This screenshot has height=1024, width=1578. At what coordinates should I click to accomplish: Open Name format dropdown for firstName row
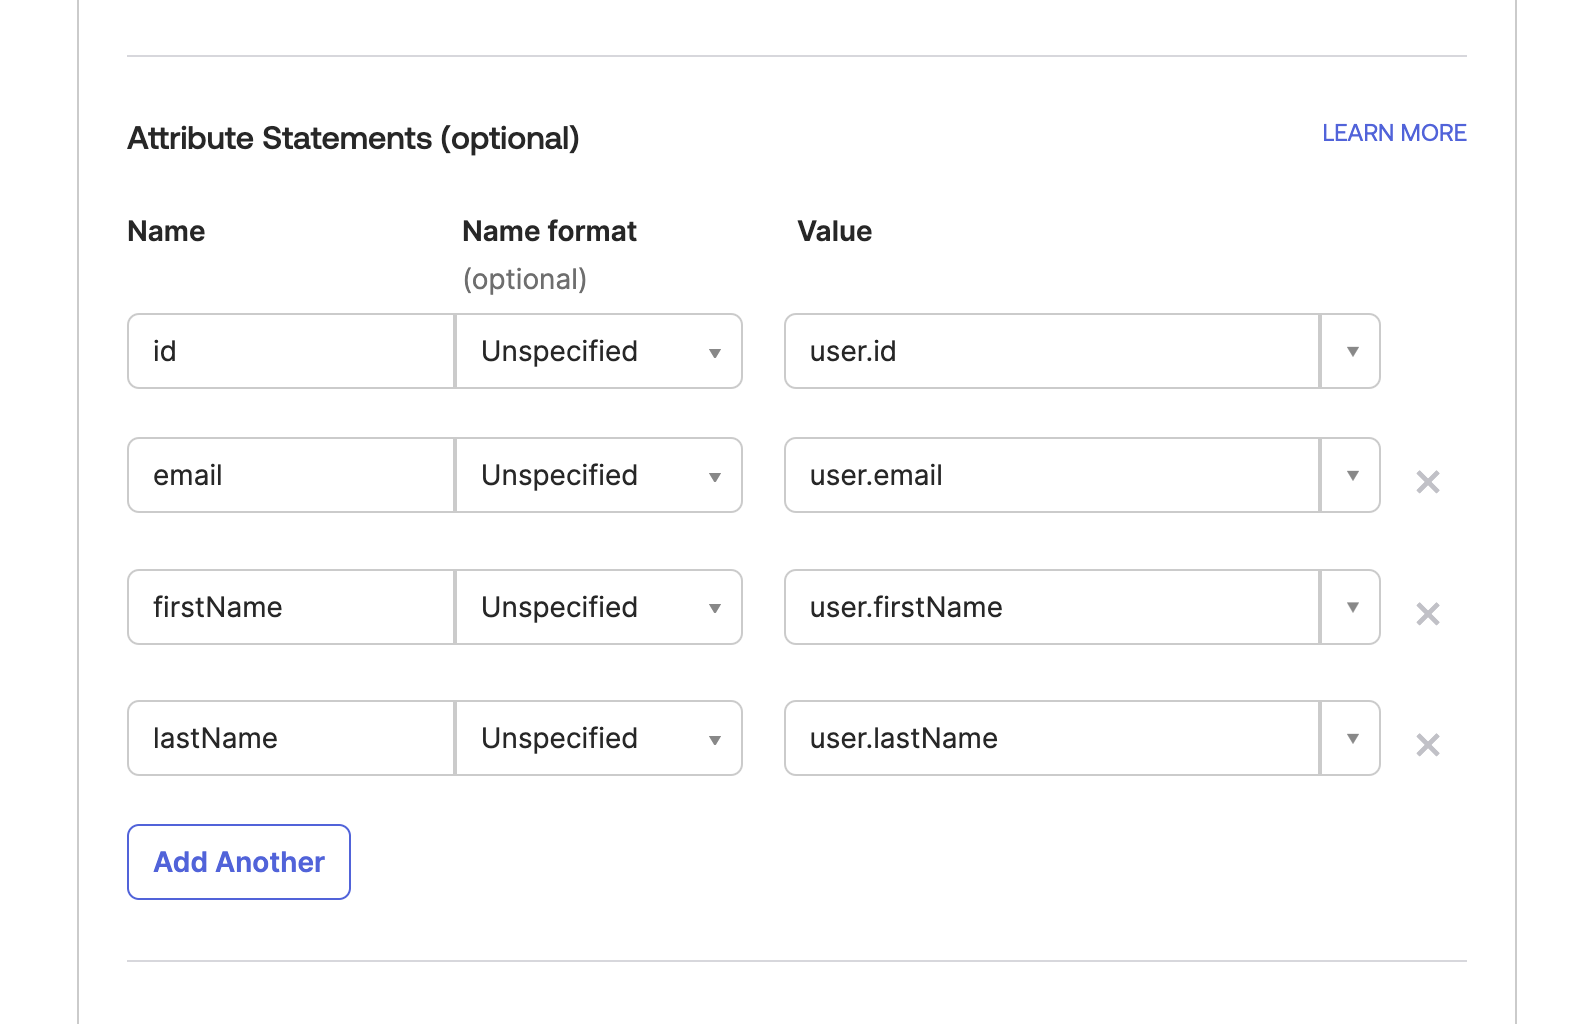(x=599, y=607)
